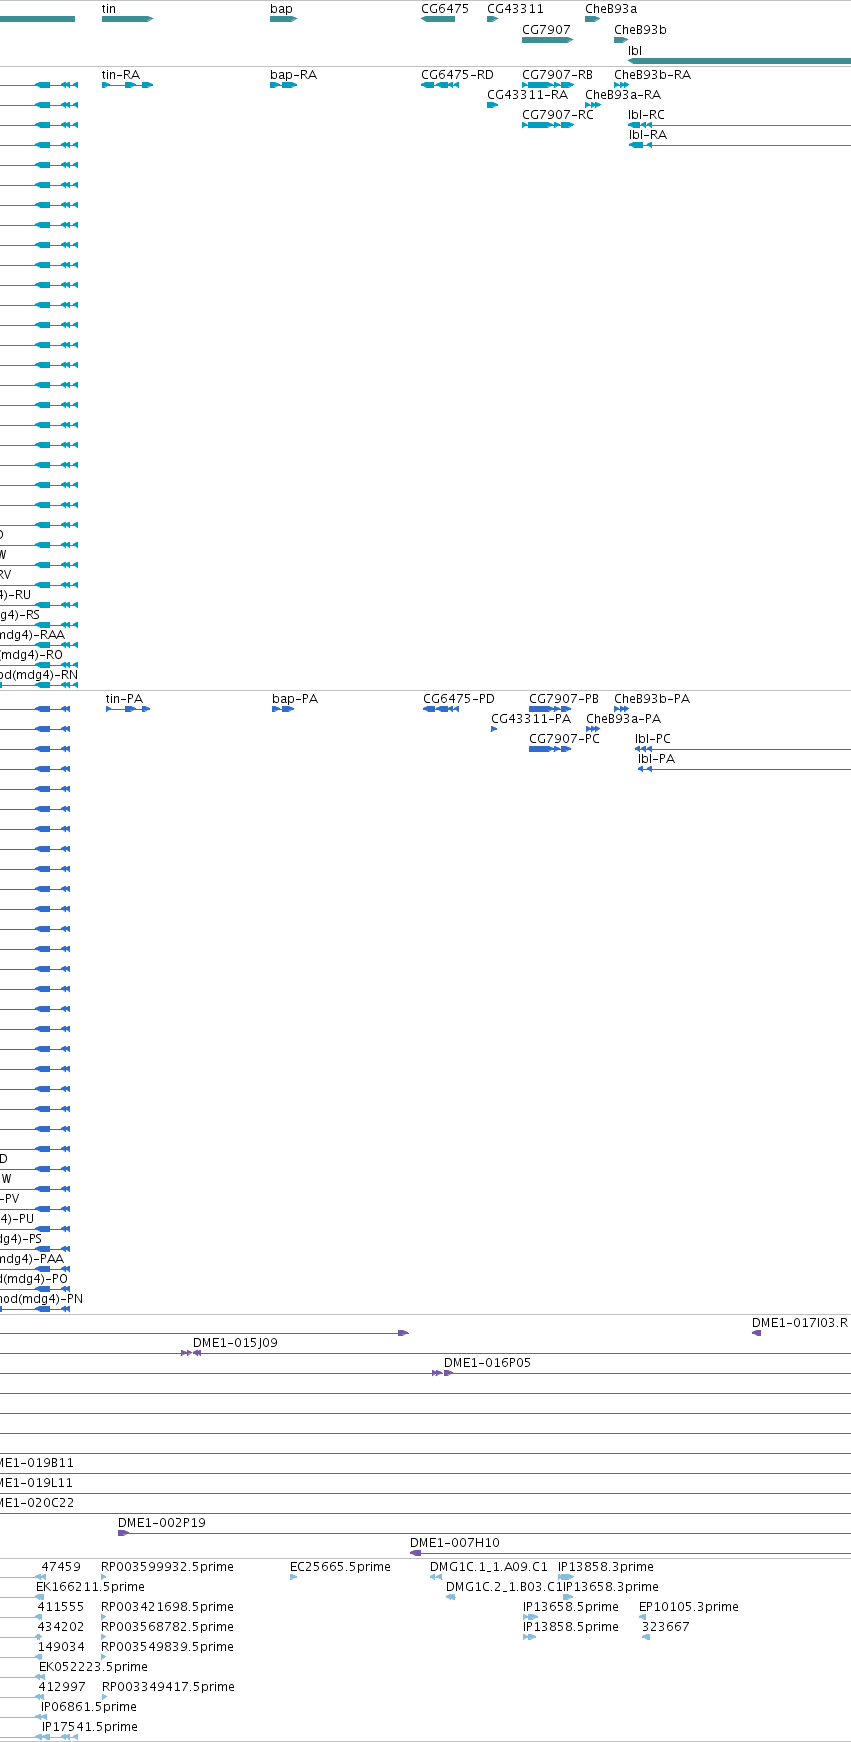
Task: Click the tin-PA protein label
Action: 124,699
